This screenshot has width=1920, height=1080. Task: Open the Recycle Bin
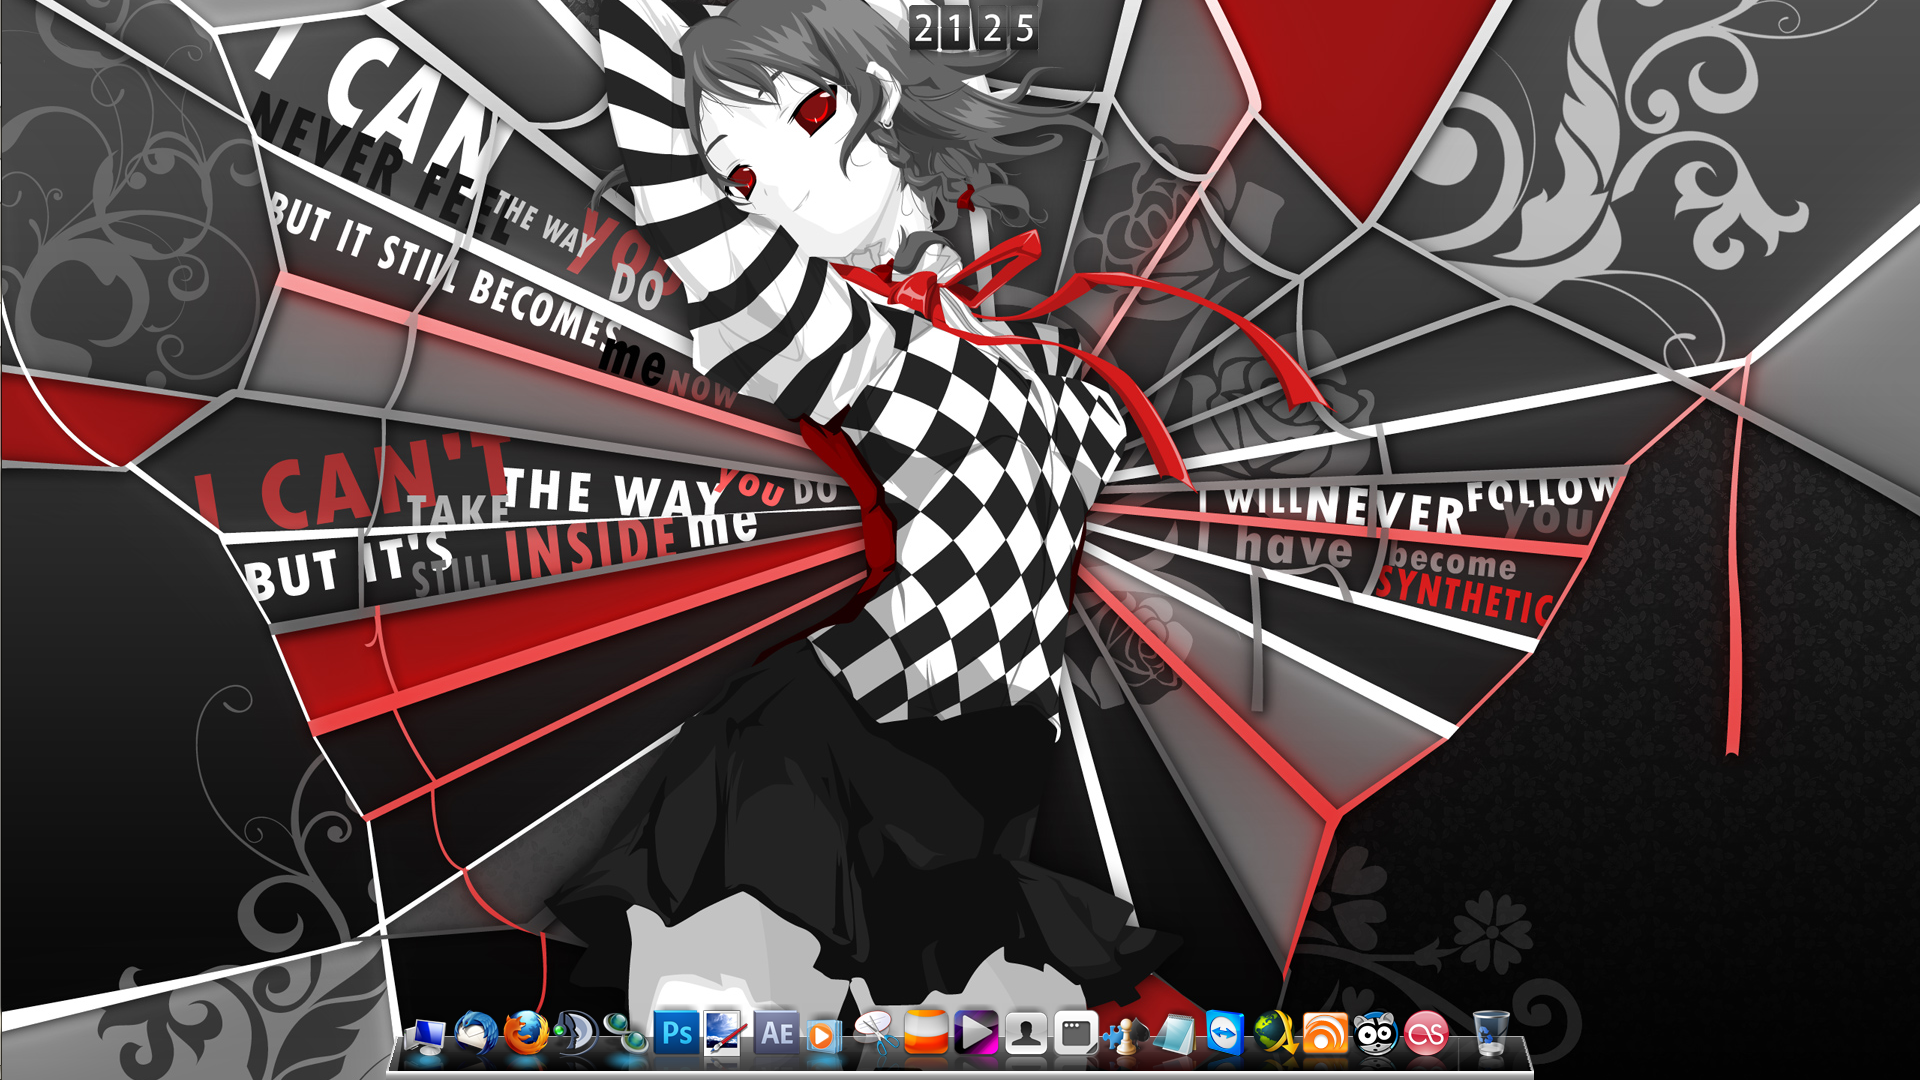pos(1490,1033)
